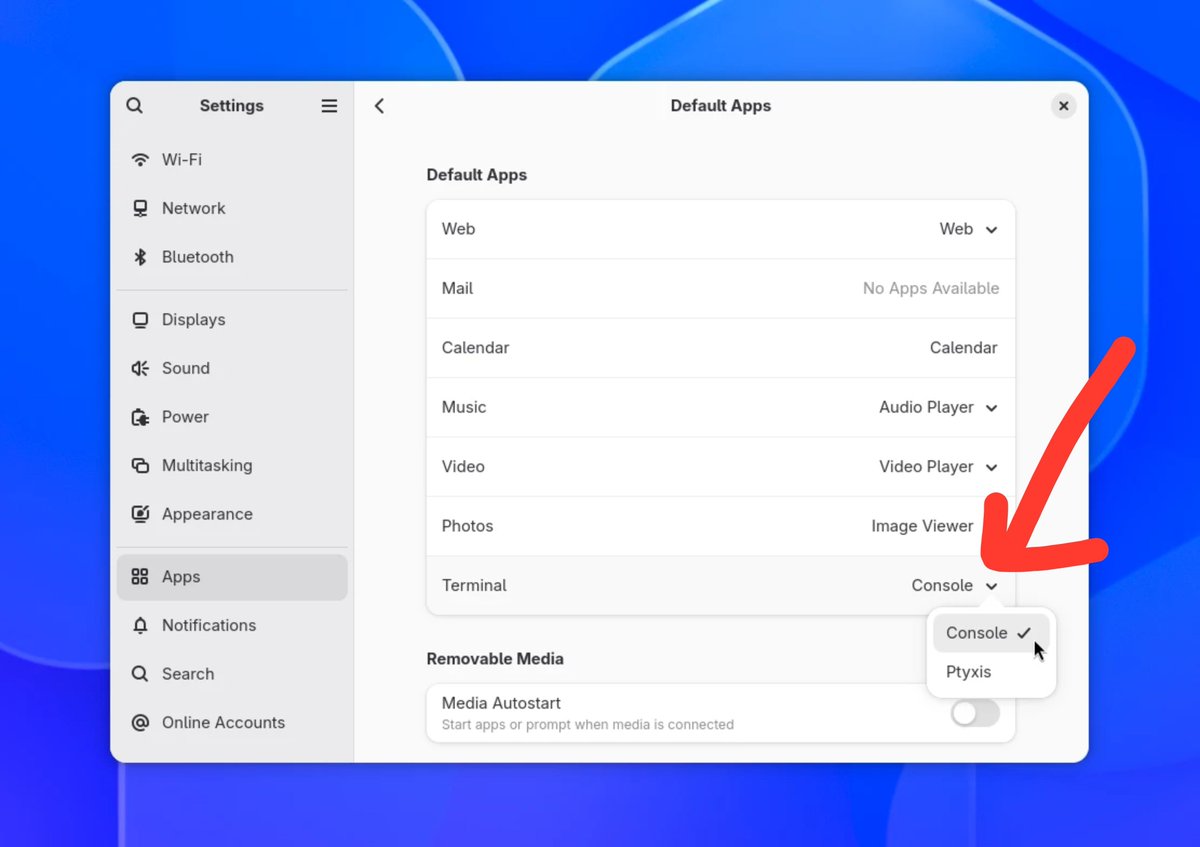Click the Notifications bell icon

141,626
